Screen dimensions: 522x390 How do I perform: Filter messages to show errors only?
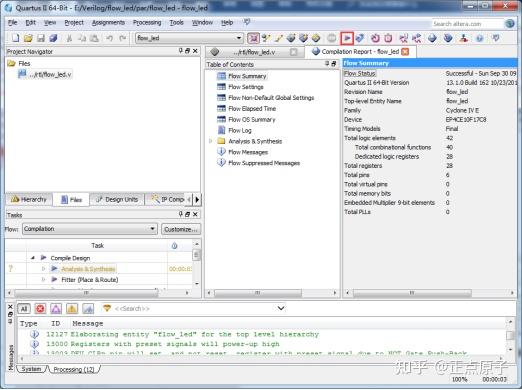40,309
